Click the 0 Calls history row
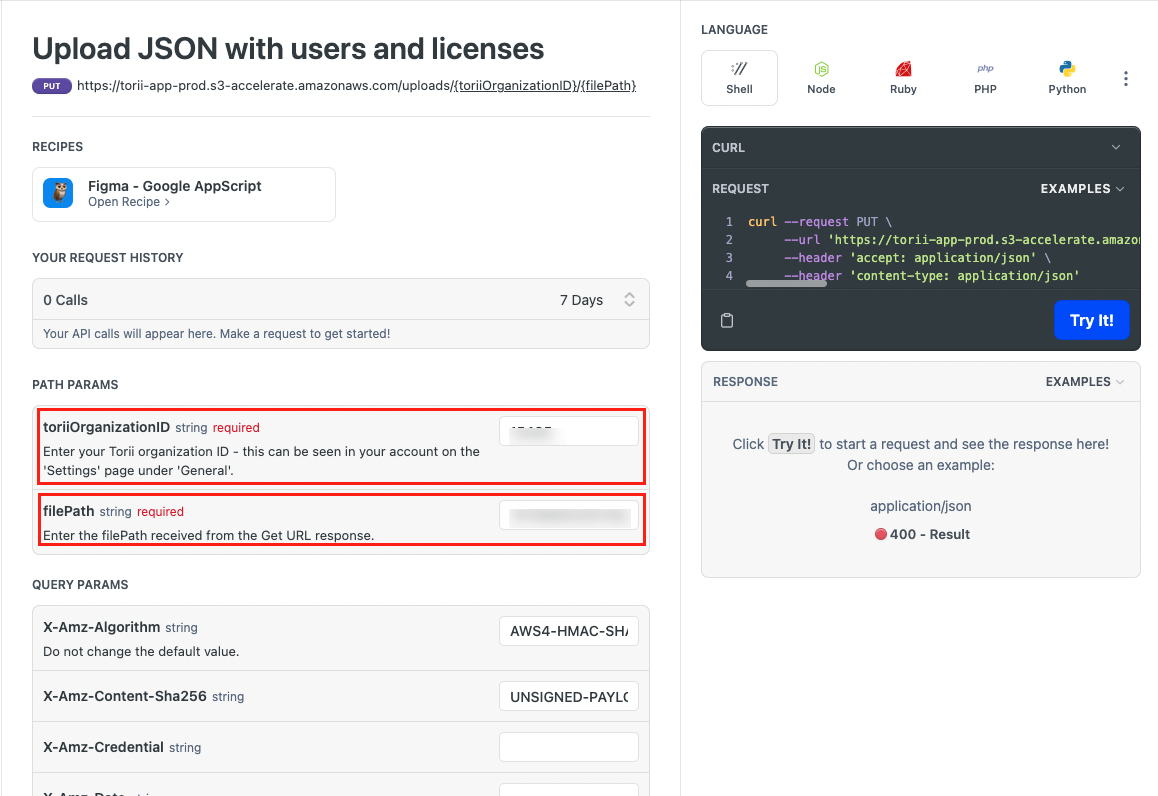The height and width of the screenshot is (796, 1158). 340,300
